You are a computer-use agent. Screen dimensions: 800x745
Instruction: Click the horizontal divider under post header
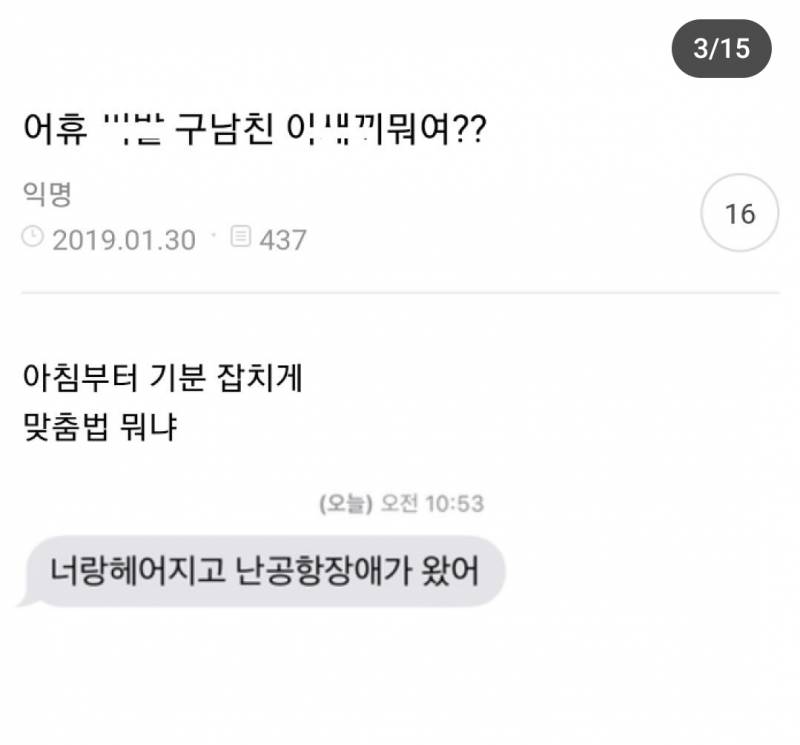[x=400, y=293]
